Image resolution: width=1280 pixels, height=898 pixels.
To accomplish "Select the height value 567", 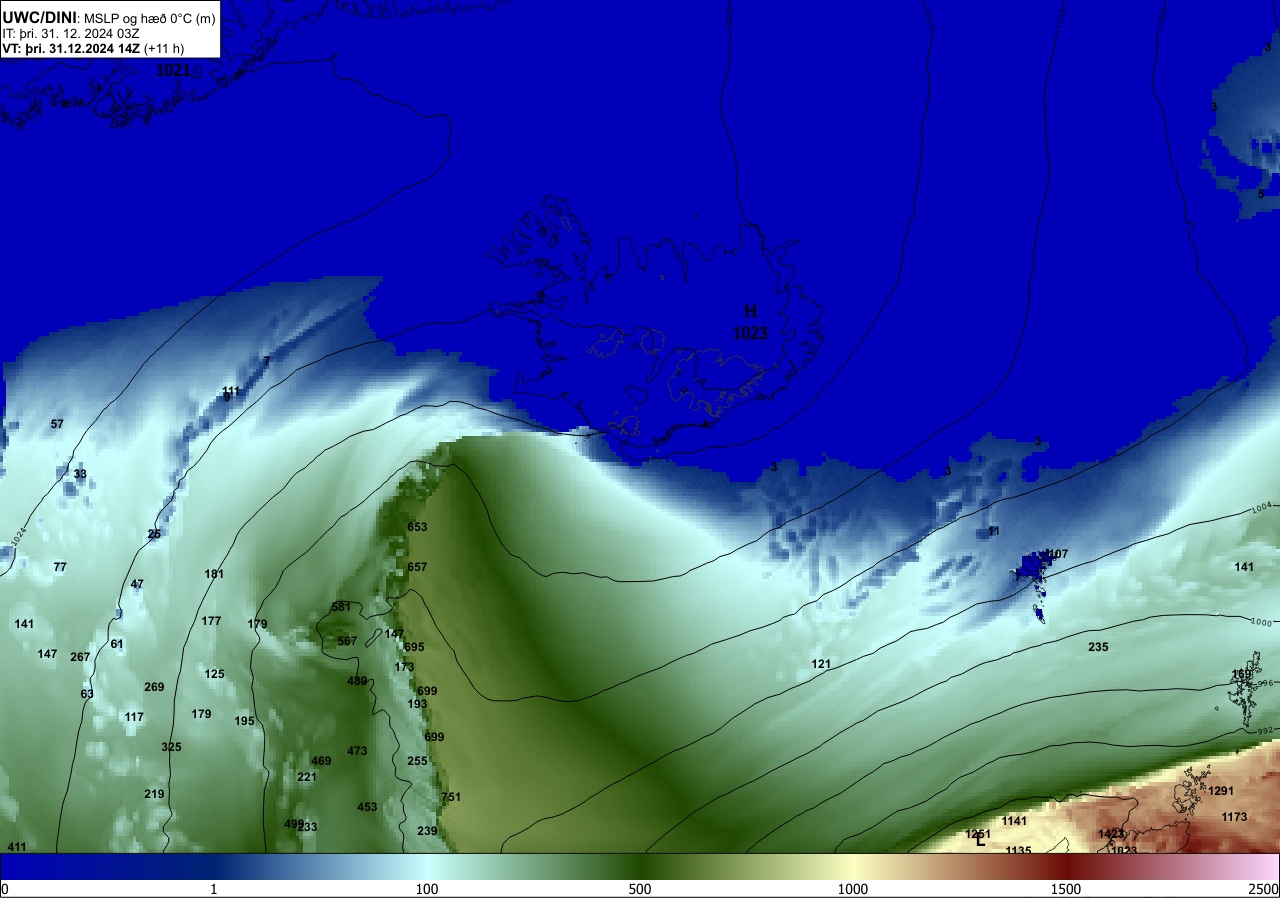I will click(347, 641).
